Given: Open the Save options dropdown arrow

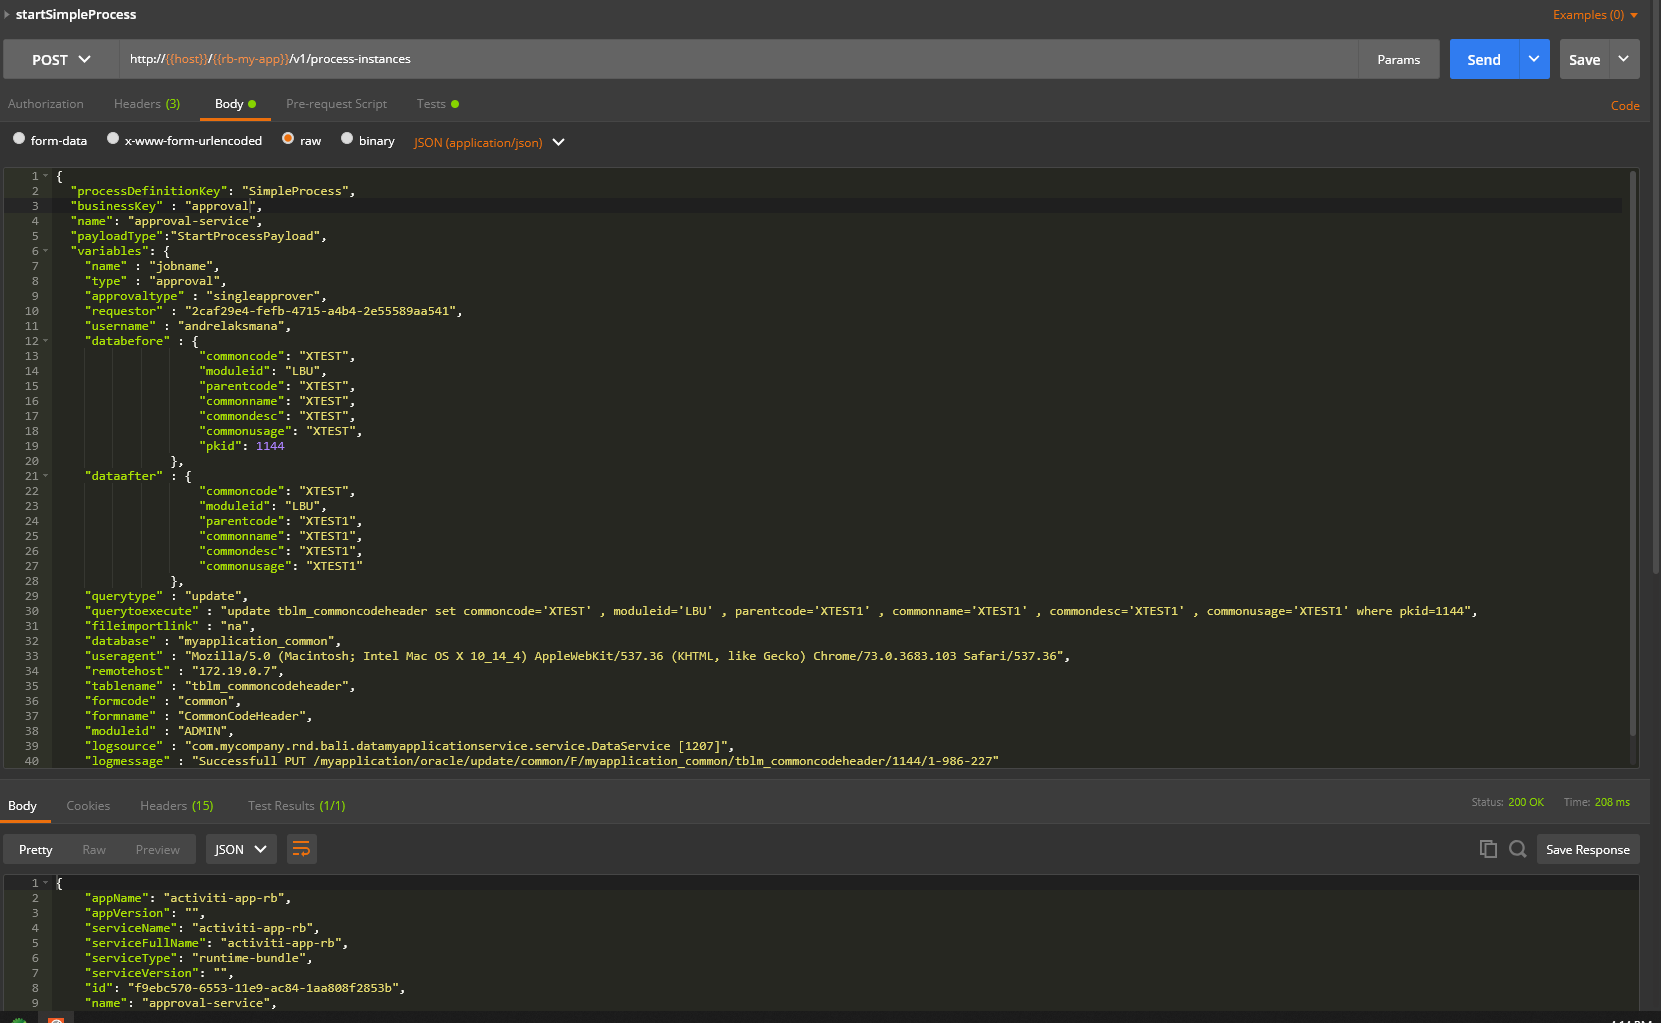Looking at the screenshot, I should click(x=1624, y=59).
